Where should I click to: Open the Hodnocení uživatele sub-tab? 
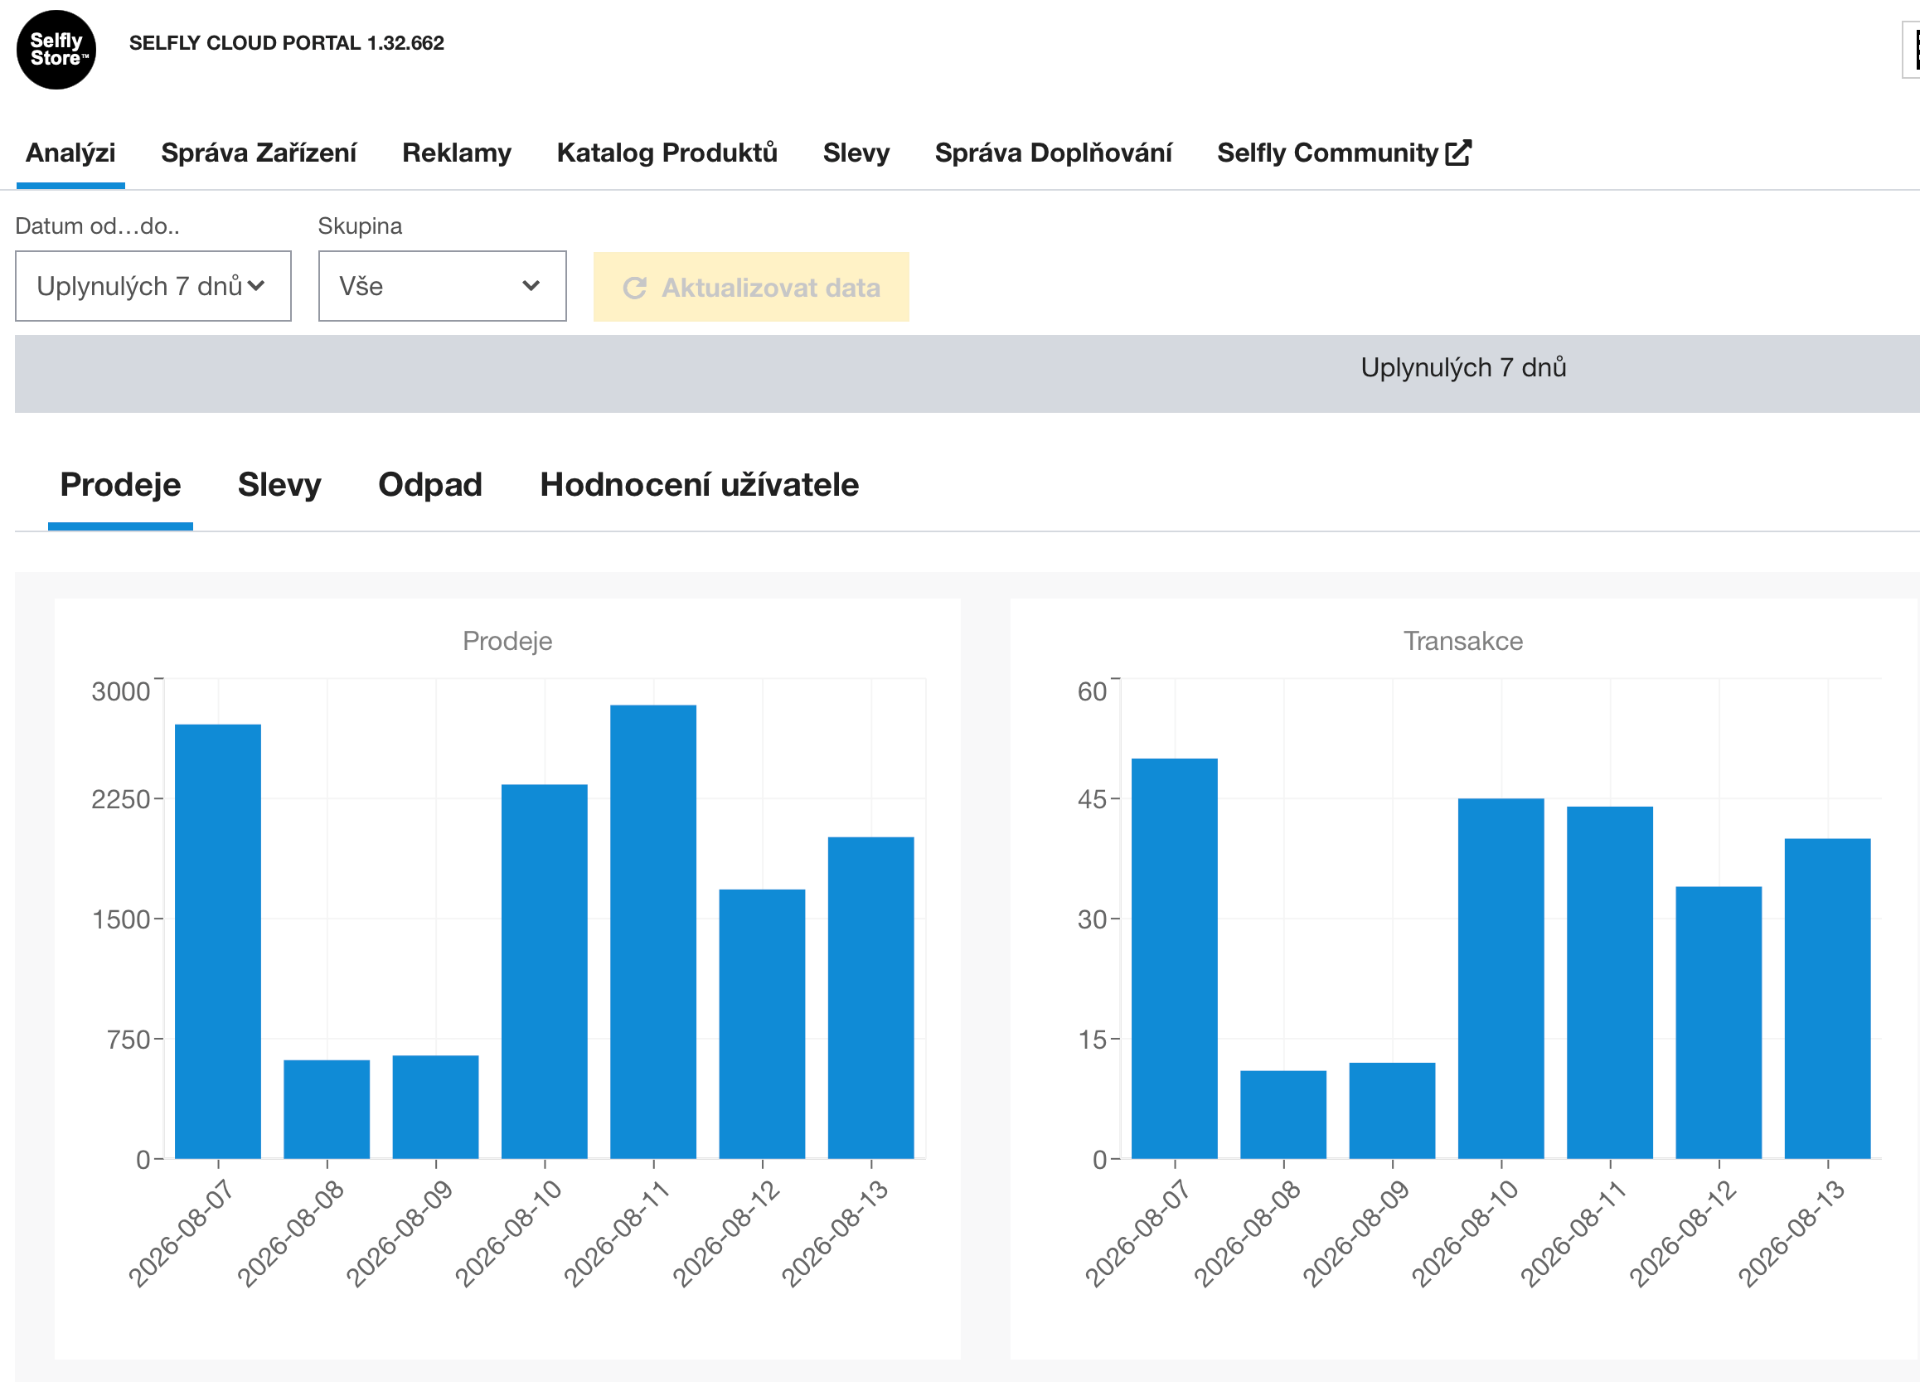(x=699, y=485)
